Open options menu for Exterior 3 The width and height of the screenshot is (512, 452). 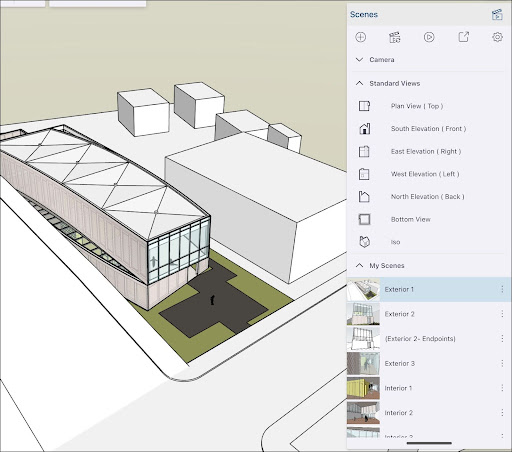502,363
